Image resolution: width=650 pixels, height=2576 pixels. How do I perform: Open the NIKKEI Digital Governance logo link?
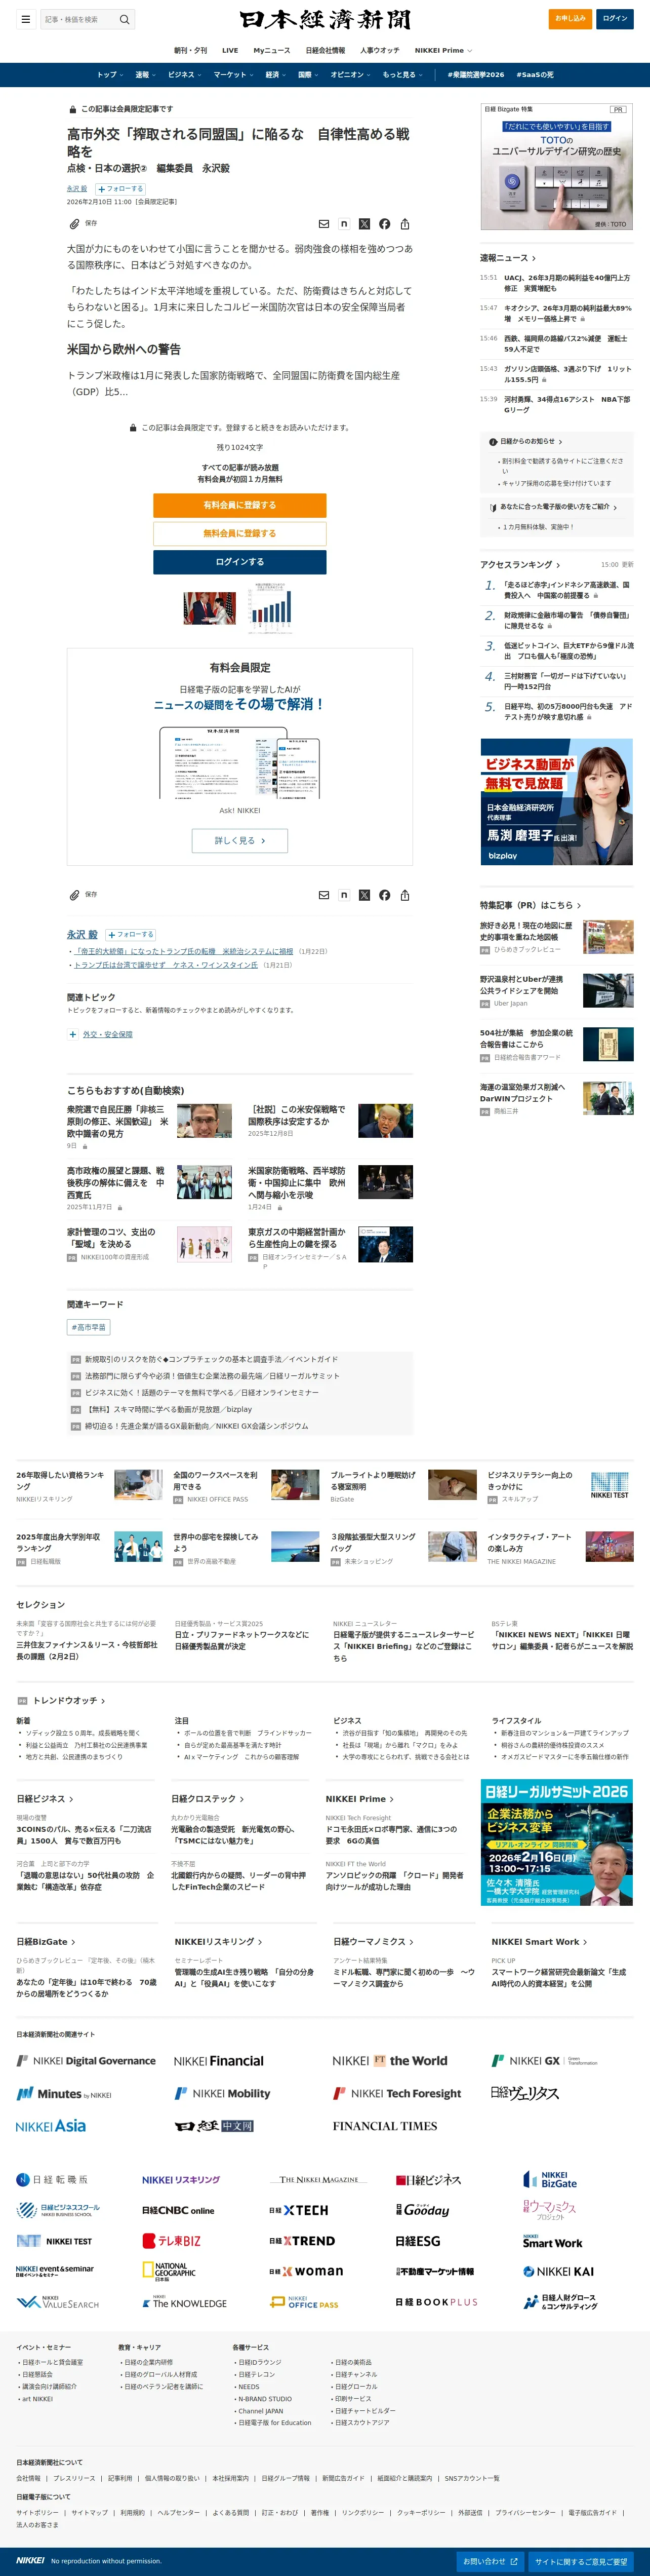click(x=86, y=2061)
